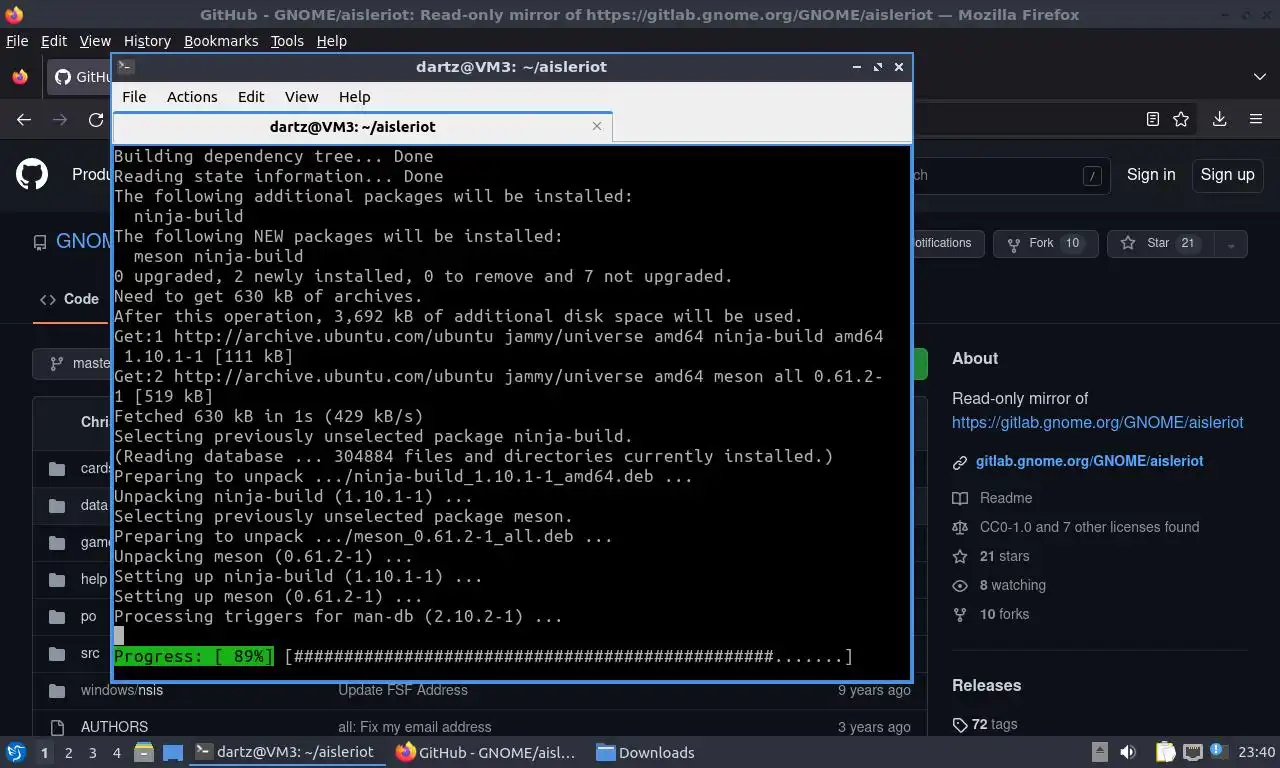Click the show desktop icon on the taskbar
This screenshot has width=1280, height=768.
click(x=172, y=752)
